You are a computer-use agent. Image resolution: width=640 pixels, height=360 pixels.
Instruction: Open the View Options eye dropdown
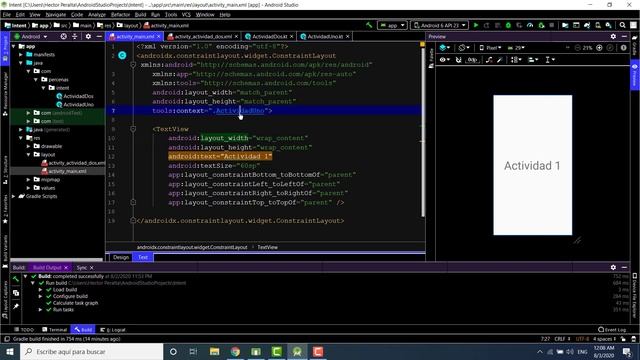[x=444, y=60]
